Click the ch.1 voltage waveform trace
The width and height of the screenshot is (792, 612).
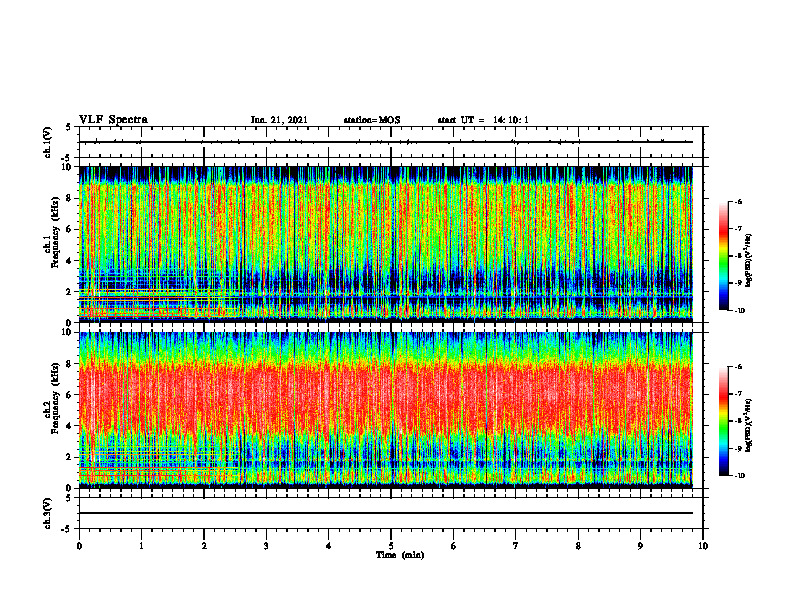tap(386, 142)
